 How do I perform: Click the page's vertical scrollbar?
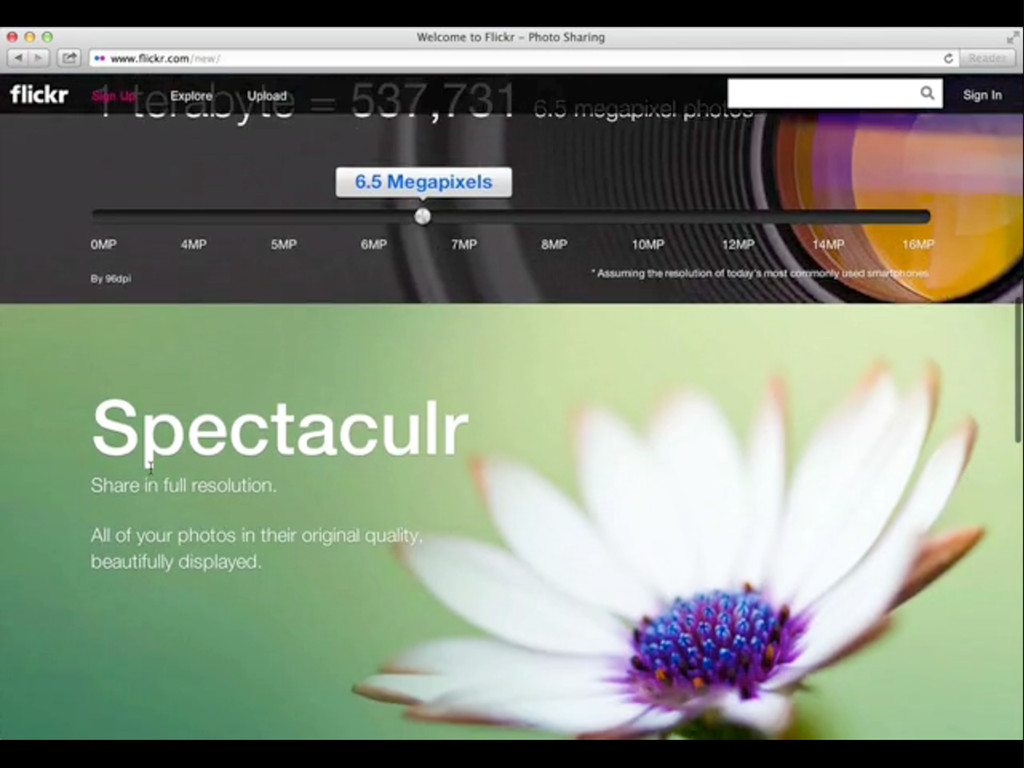(1019, 370)
